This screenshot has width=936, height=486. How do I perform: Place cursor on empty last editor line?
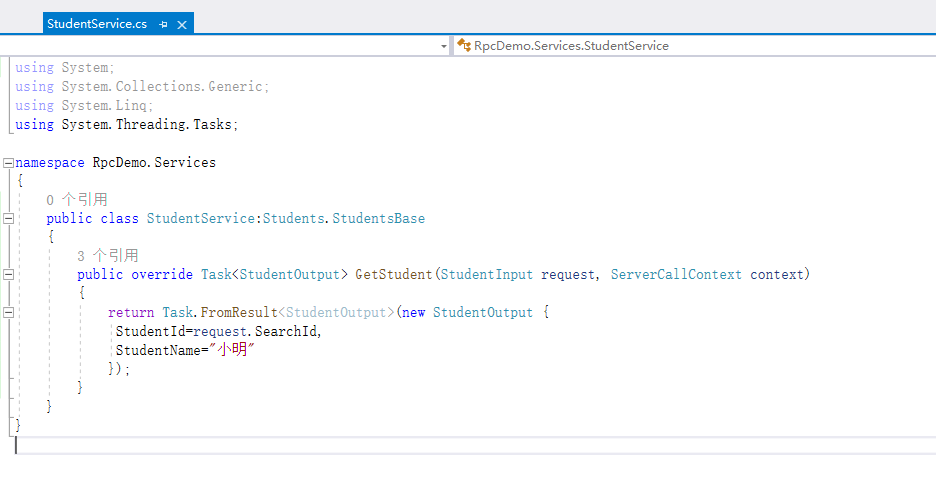pyautogui.click(x=475, y=445)
